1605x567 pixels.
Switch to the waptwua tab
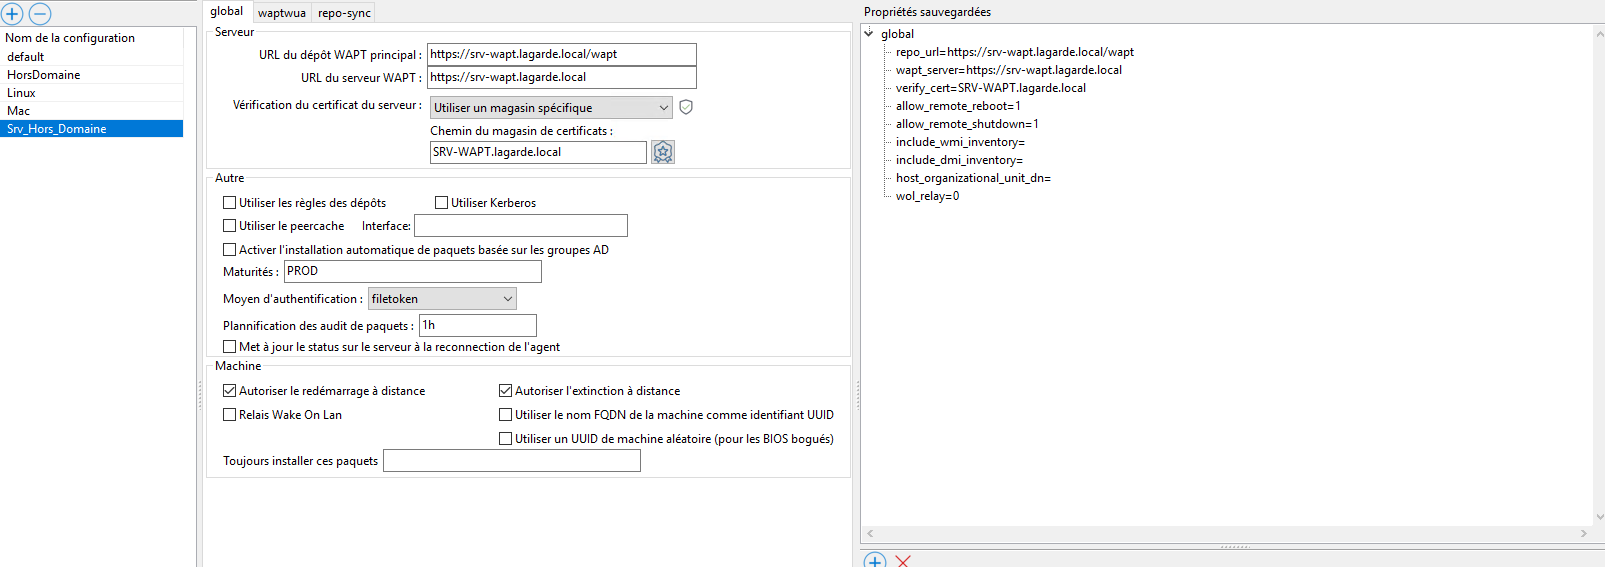282,13
